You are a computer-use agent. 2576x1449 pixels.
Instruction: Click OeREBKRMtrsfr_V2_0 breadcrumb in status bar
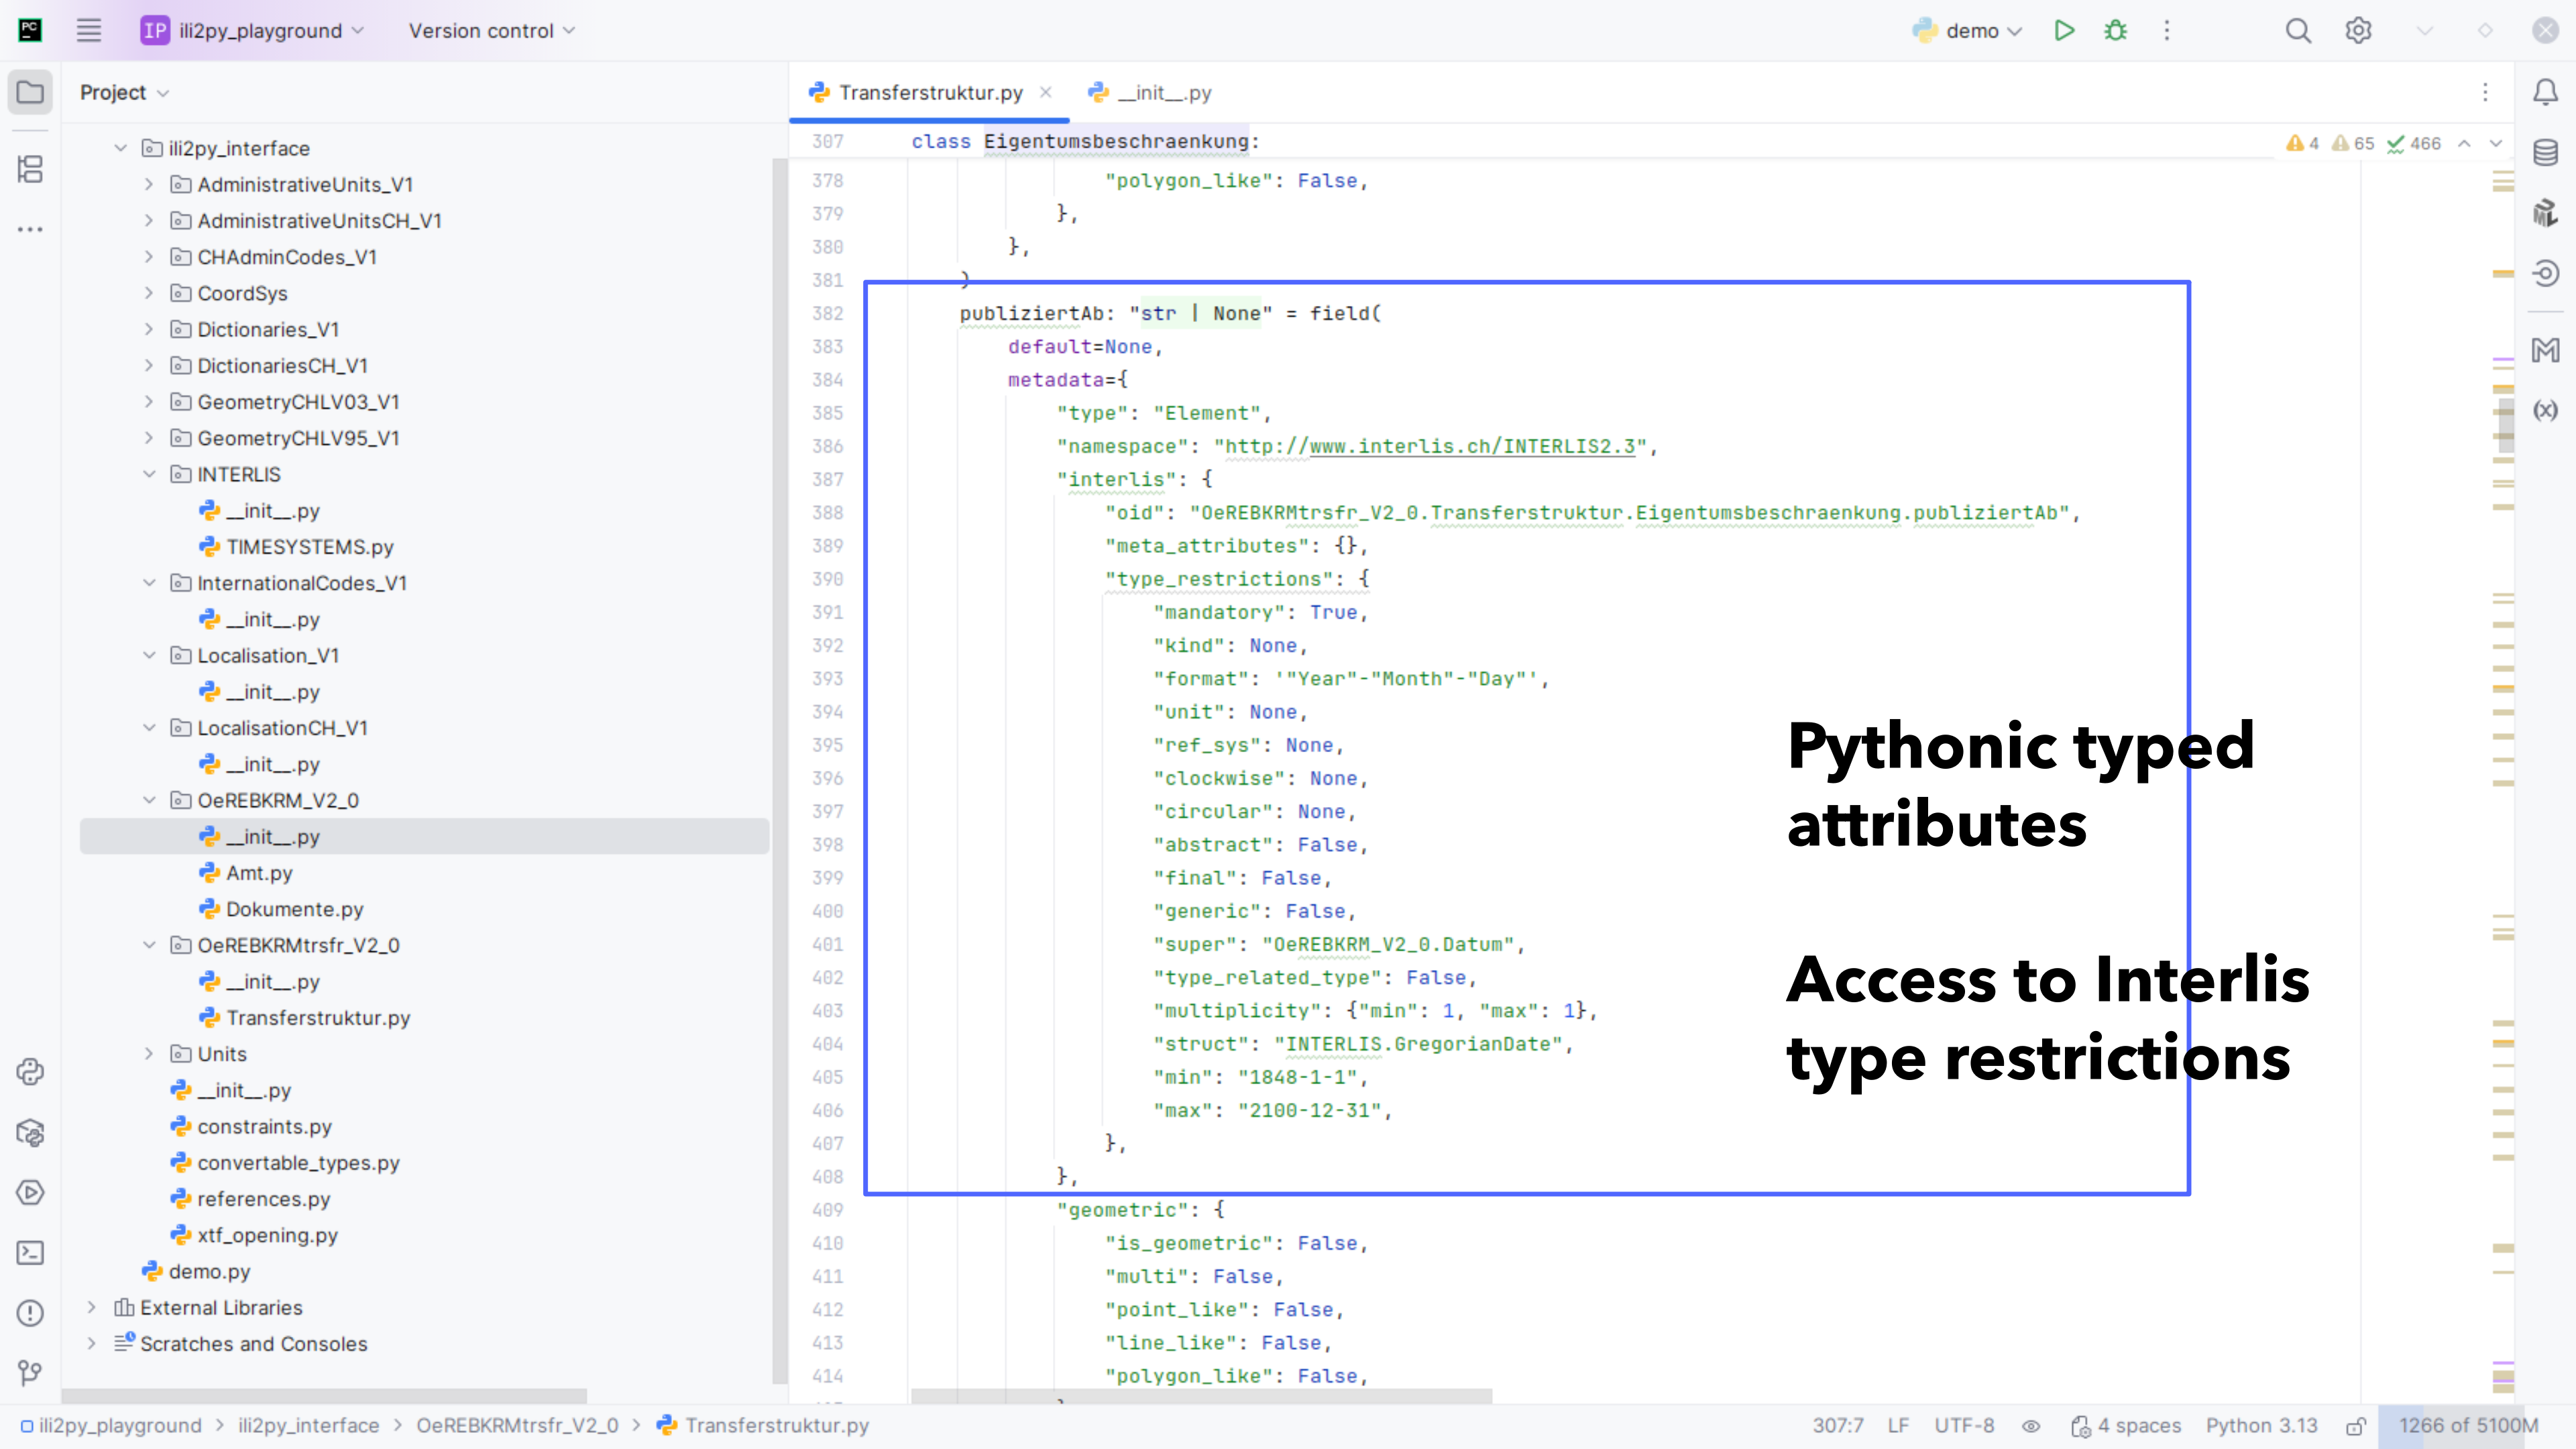pyautogui.click(x=517, y=1426)
